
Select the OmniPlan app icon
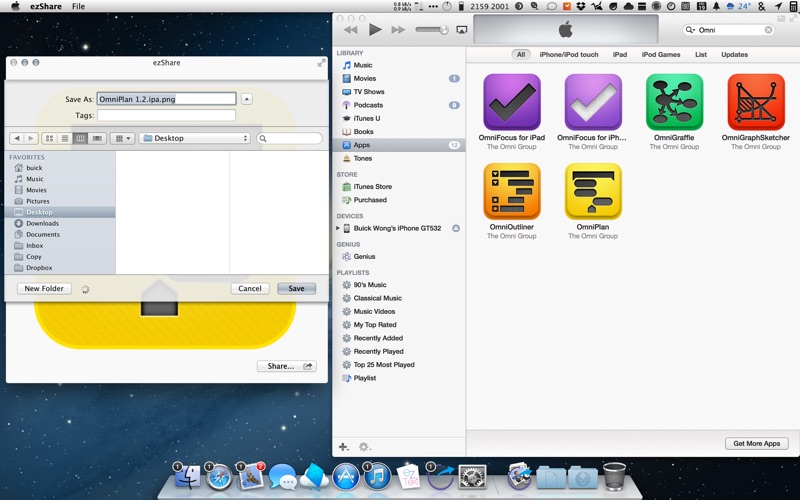point(593,191)
